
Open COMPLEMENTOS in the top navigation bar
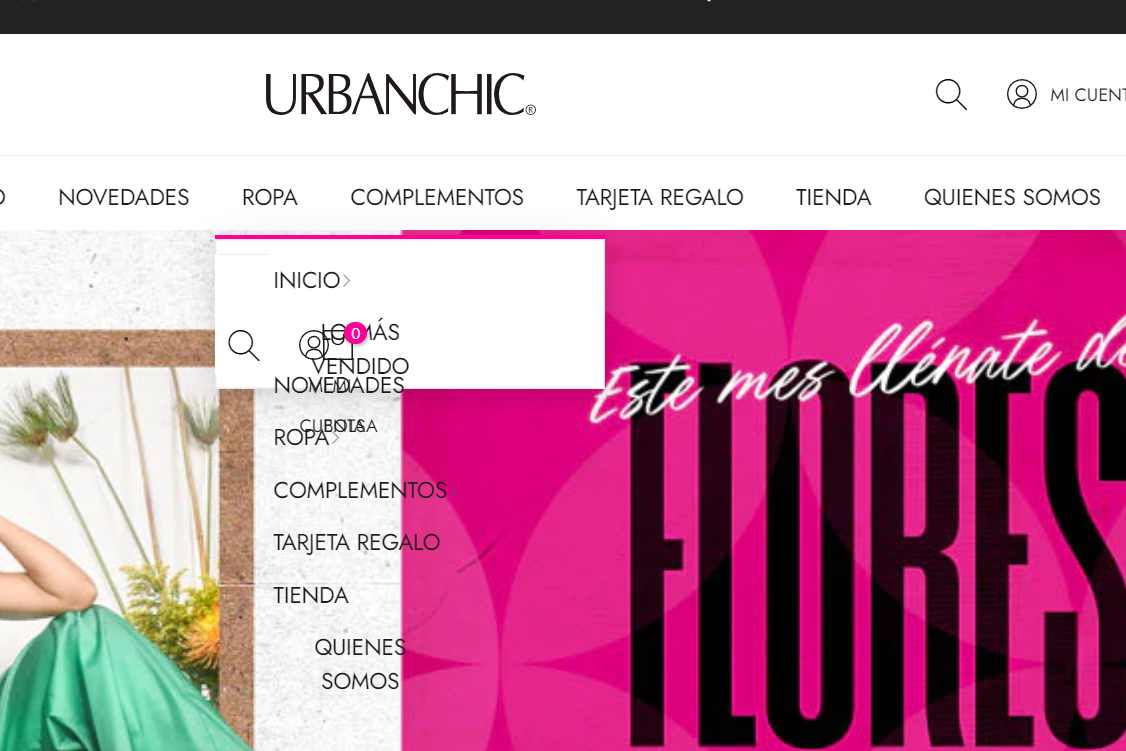click(x=437, y=197)
